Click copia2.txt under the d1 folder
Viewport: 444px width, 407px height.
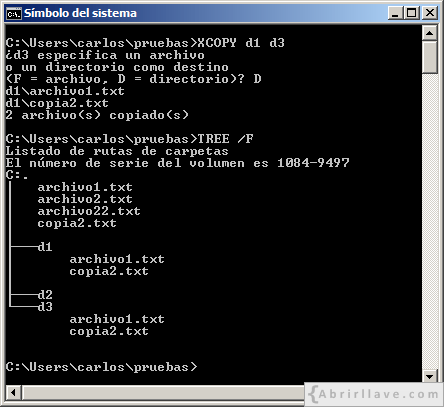pyautogui.click(x=109, y=271)
